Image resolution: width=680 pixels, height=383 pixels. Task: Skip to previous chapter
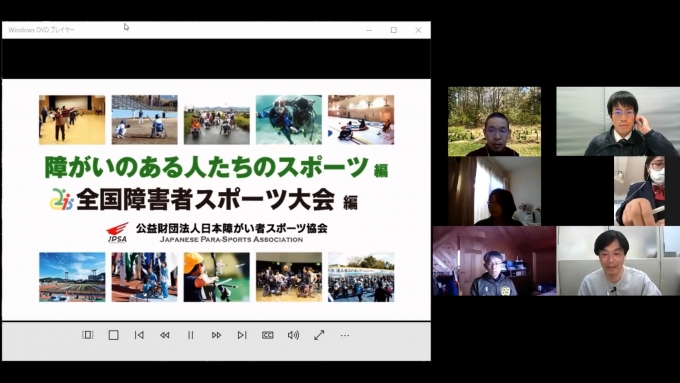click(x=139, y=335)
